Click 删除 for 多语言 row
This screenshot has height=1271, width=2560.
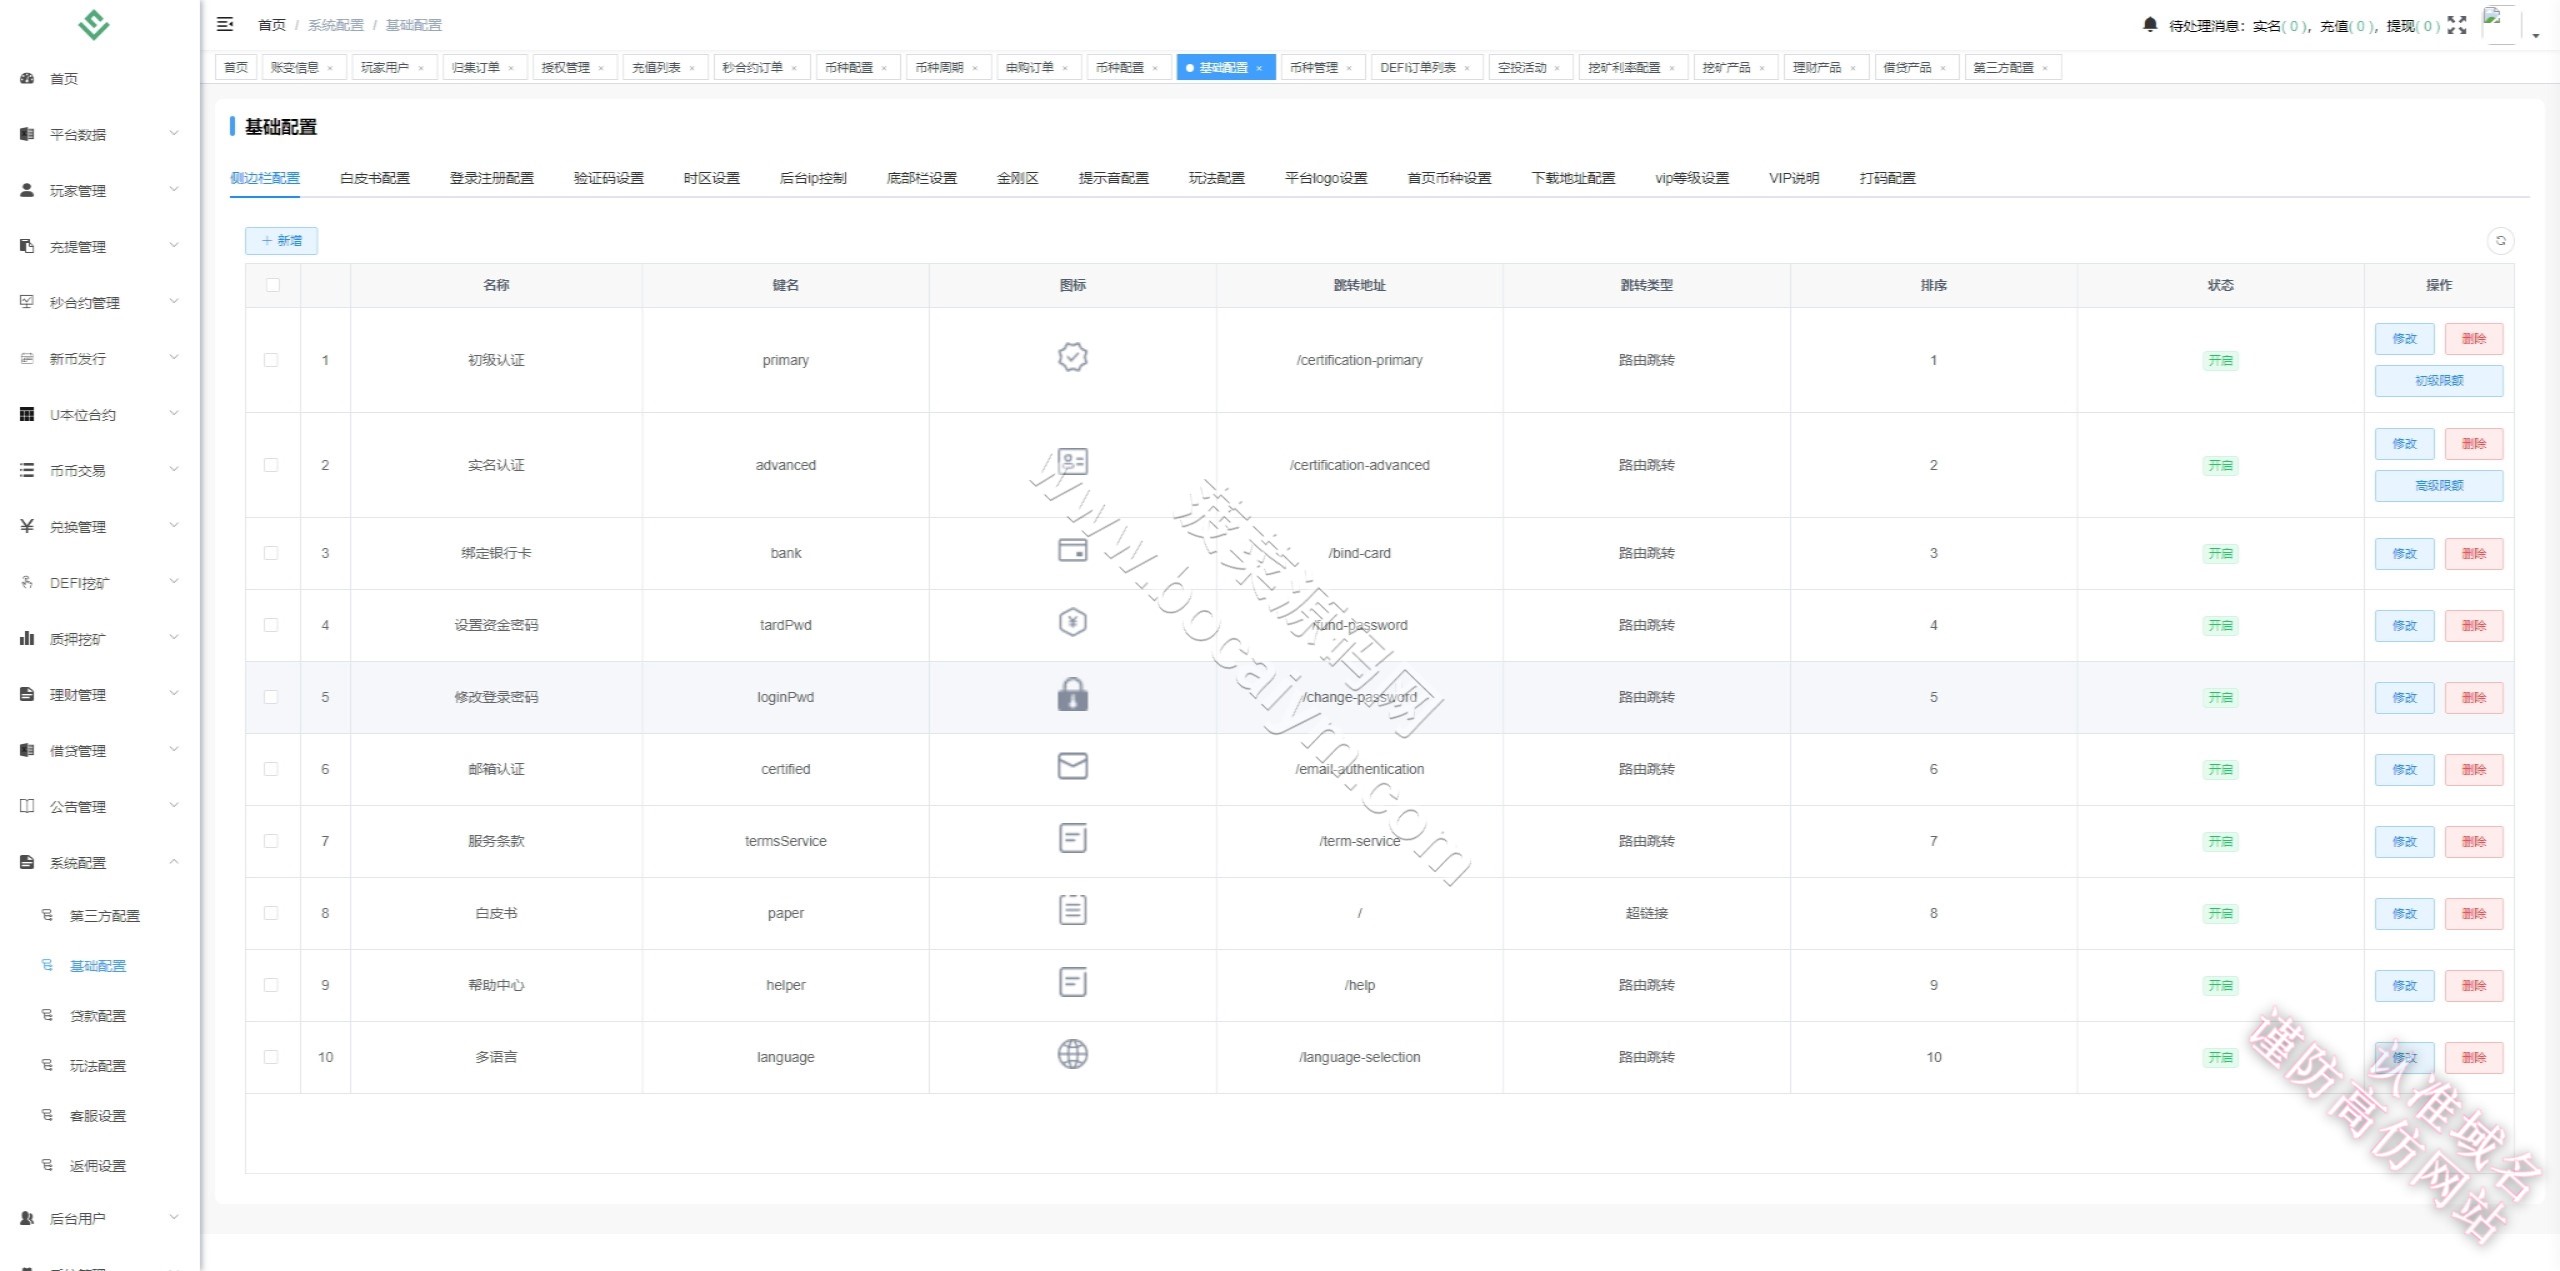(x=2474, y=1058)
